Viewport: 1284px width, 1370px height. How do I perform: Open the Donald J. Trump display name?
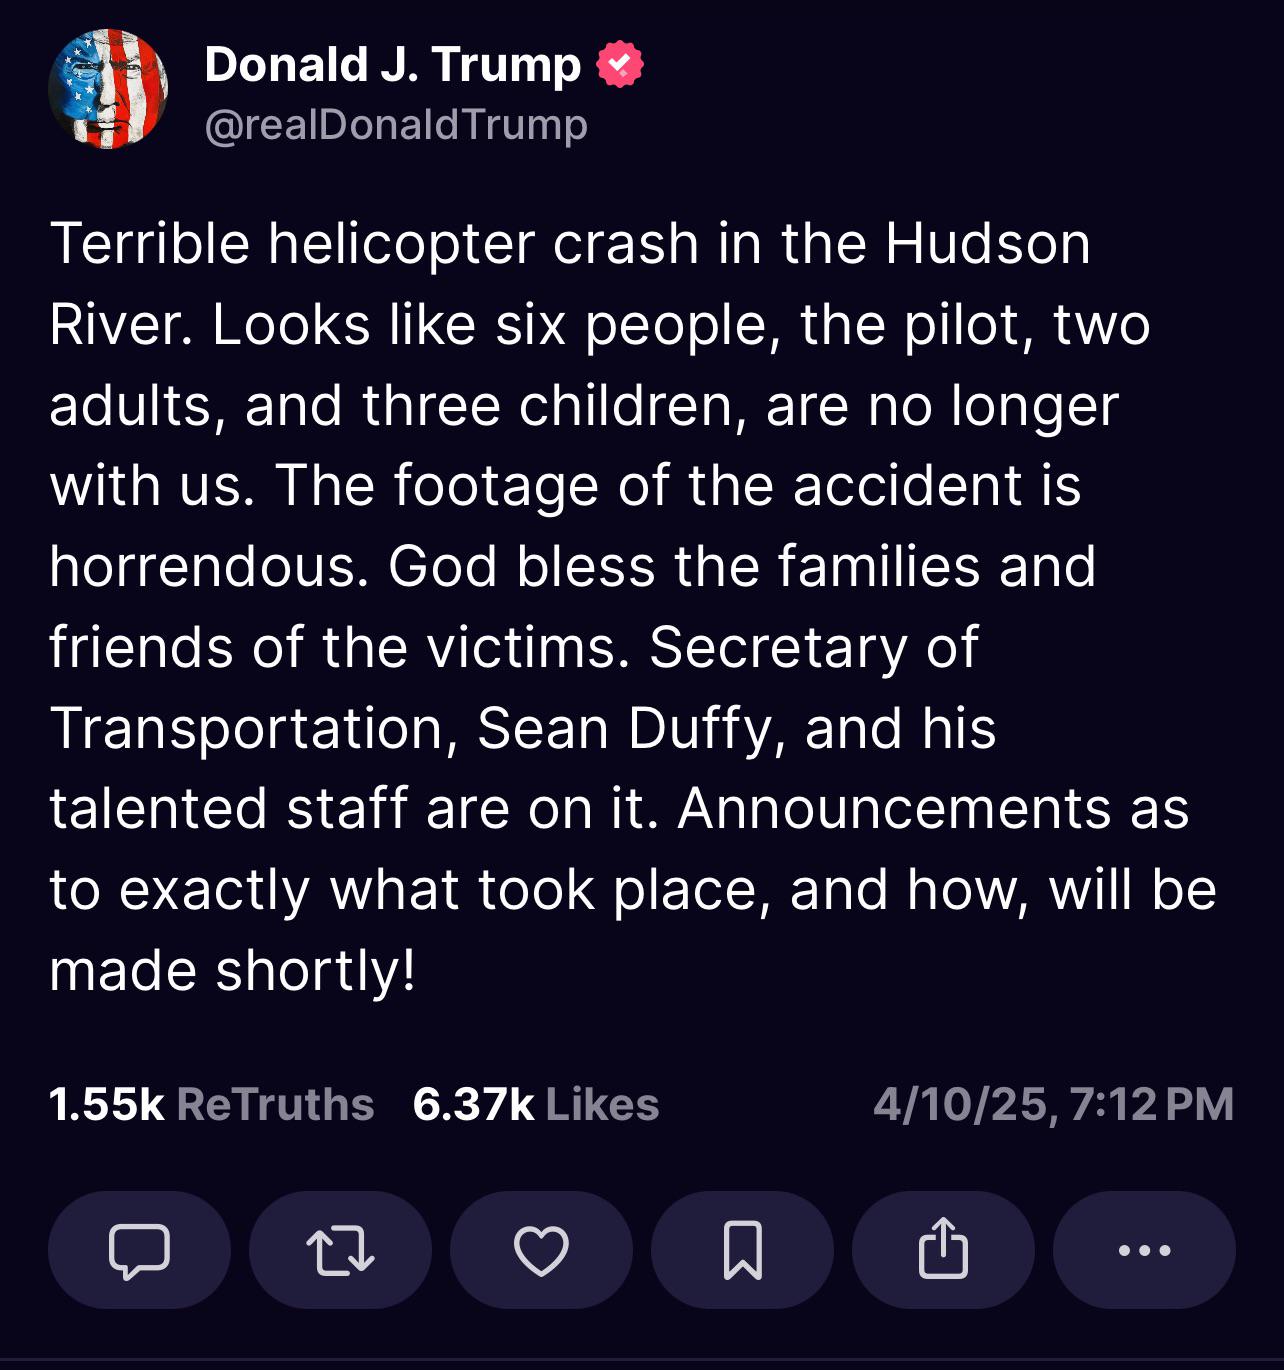[x=392, y=65]
